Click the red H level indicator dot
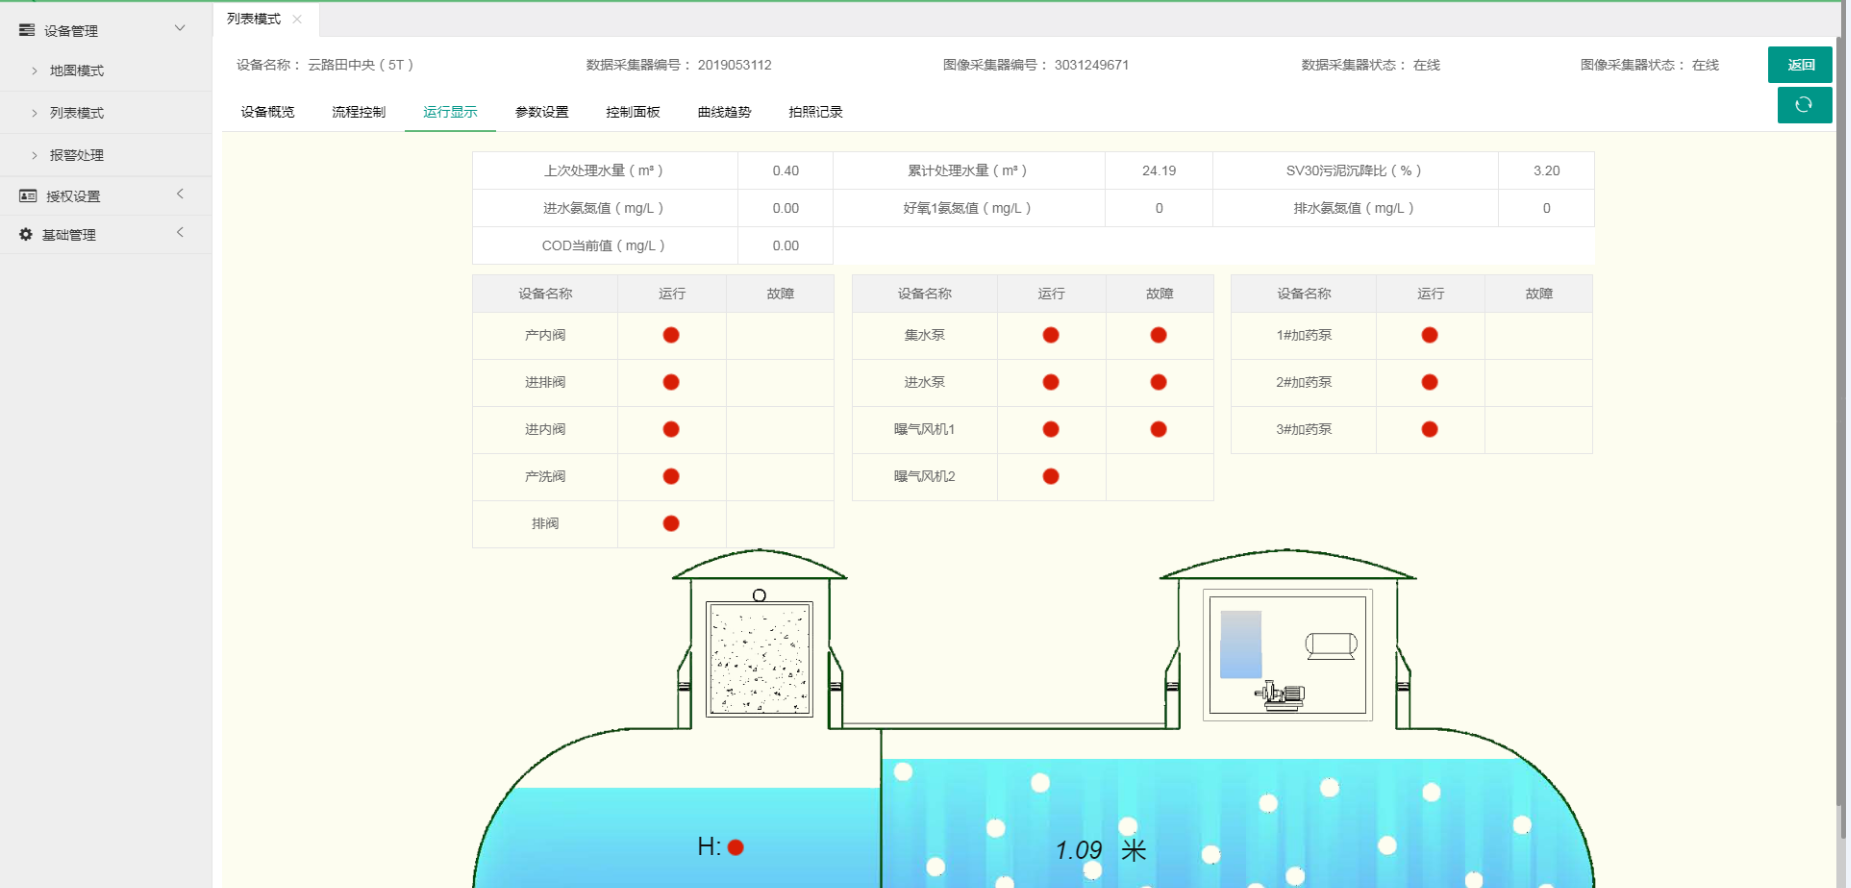Viewport: 1851px width, 888px height. tap(736, 847)
